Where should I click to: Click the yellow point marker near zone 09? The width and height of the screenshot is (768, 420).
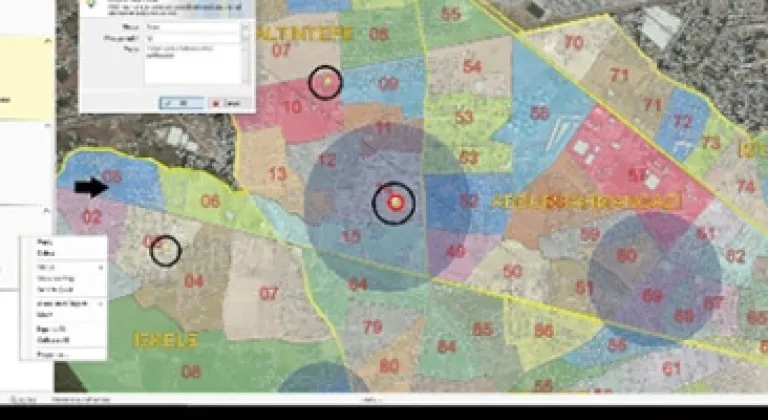tap(325, 81)
